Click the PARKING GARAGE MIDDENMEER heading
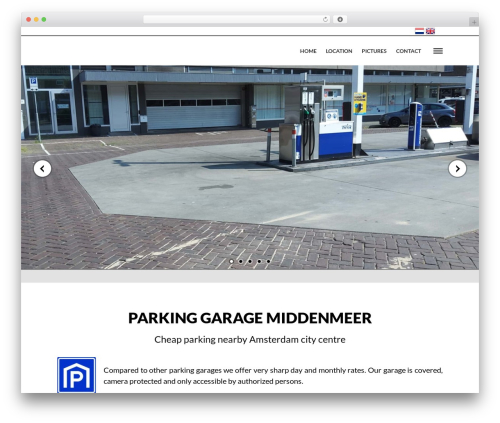The height and width of the screenshot is (423, 500). 250,318
